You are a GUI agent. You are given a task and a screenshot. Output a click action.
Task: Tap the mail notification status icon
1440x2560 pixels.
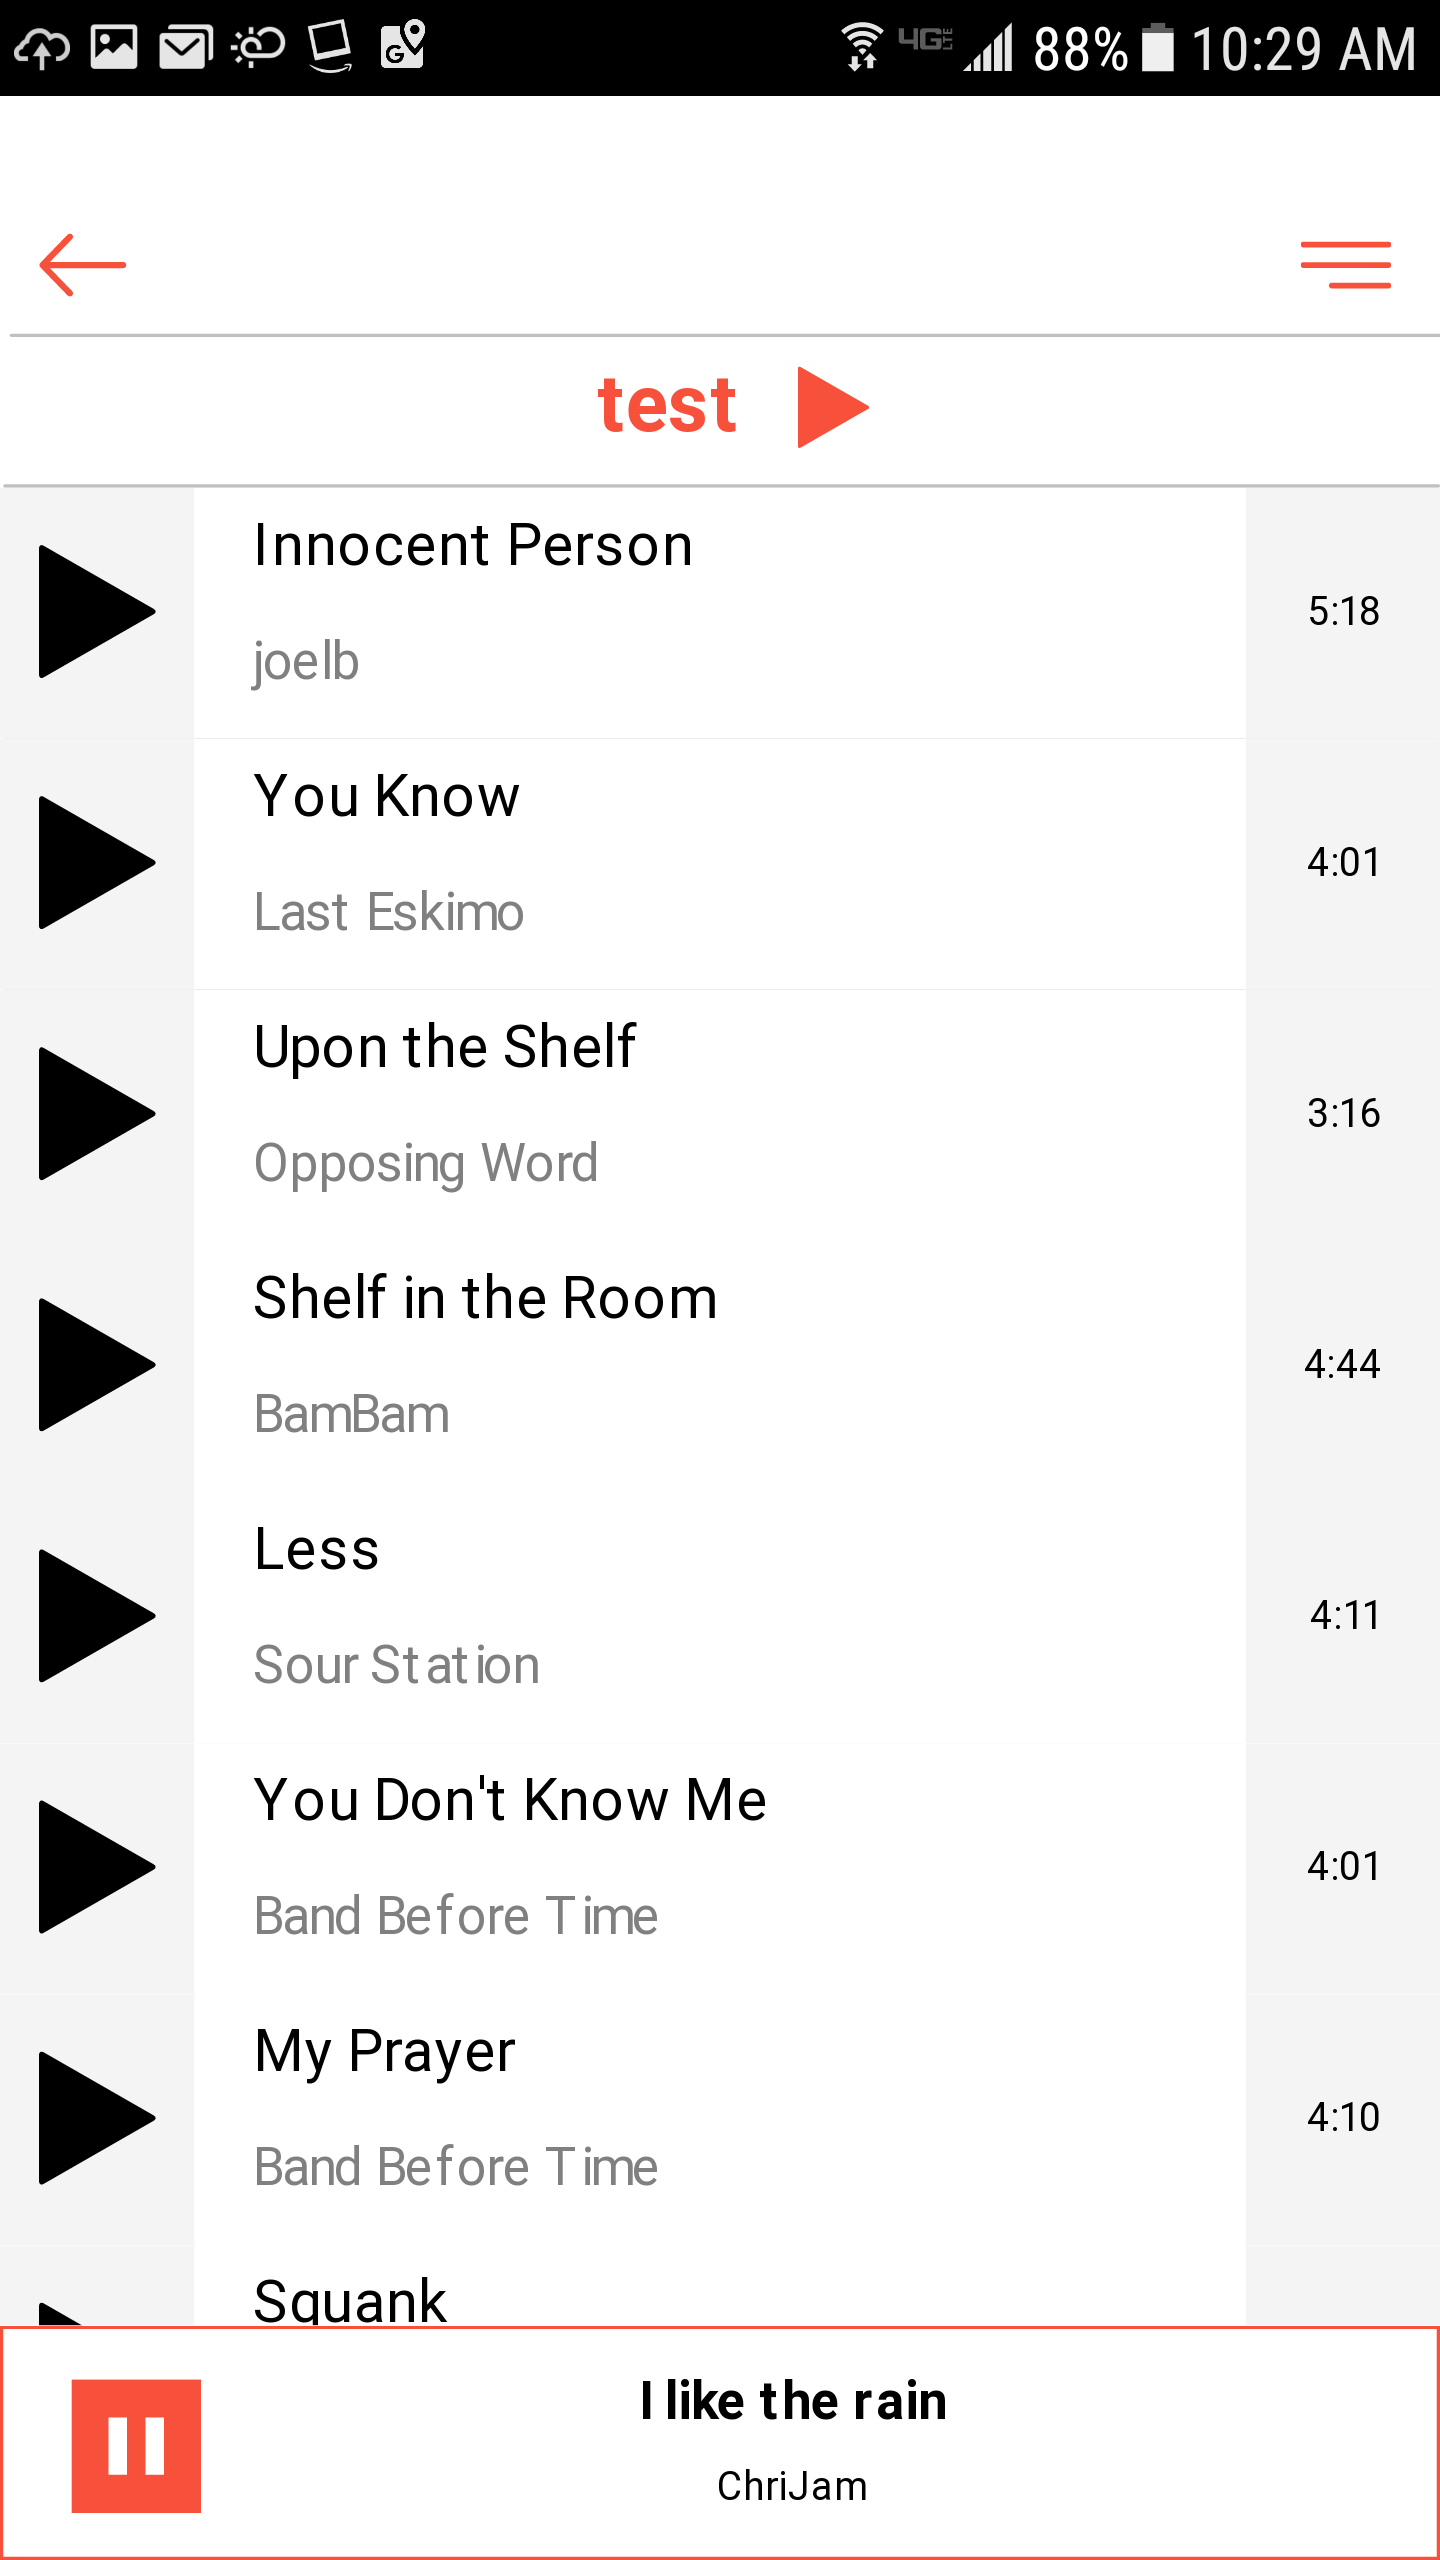[186, 47]
